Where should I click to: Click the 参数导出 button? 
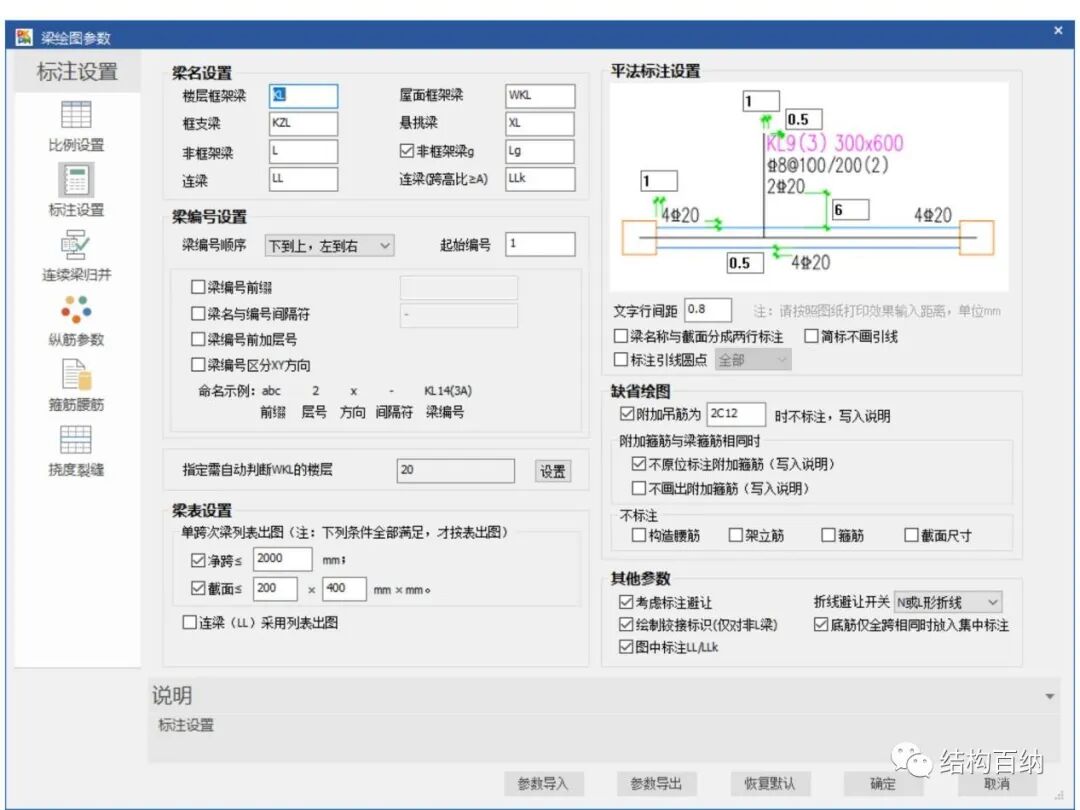tap(657, 785)
